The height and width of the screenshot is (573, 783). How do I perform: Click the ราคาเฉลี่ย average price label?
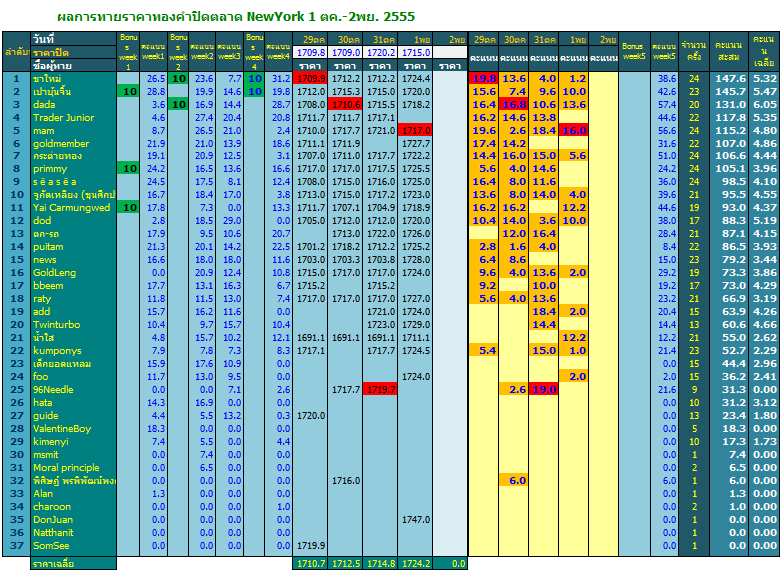click(53, 564)
